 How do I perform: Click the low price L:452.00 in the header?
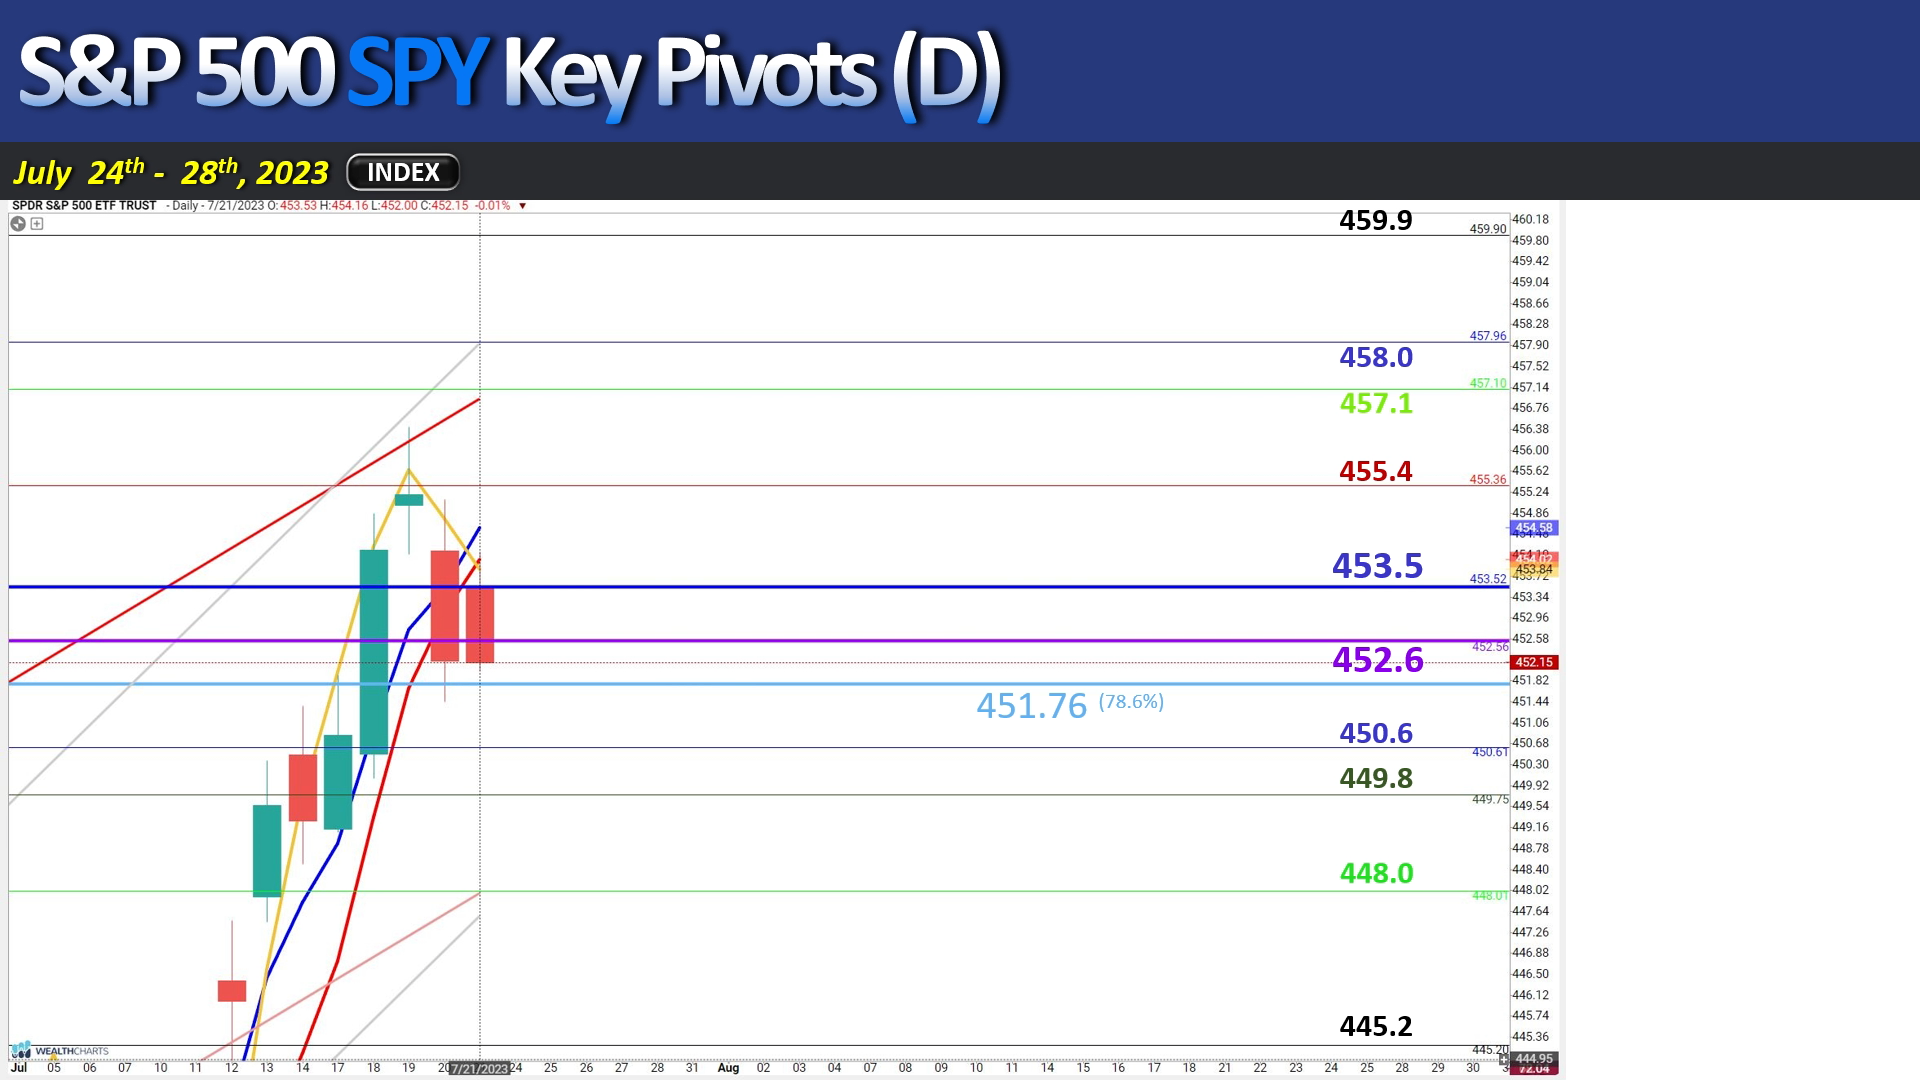point(394,206)
